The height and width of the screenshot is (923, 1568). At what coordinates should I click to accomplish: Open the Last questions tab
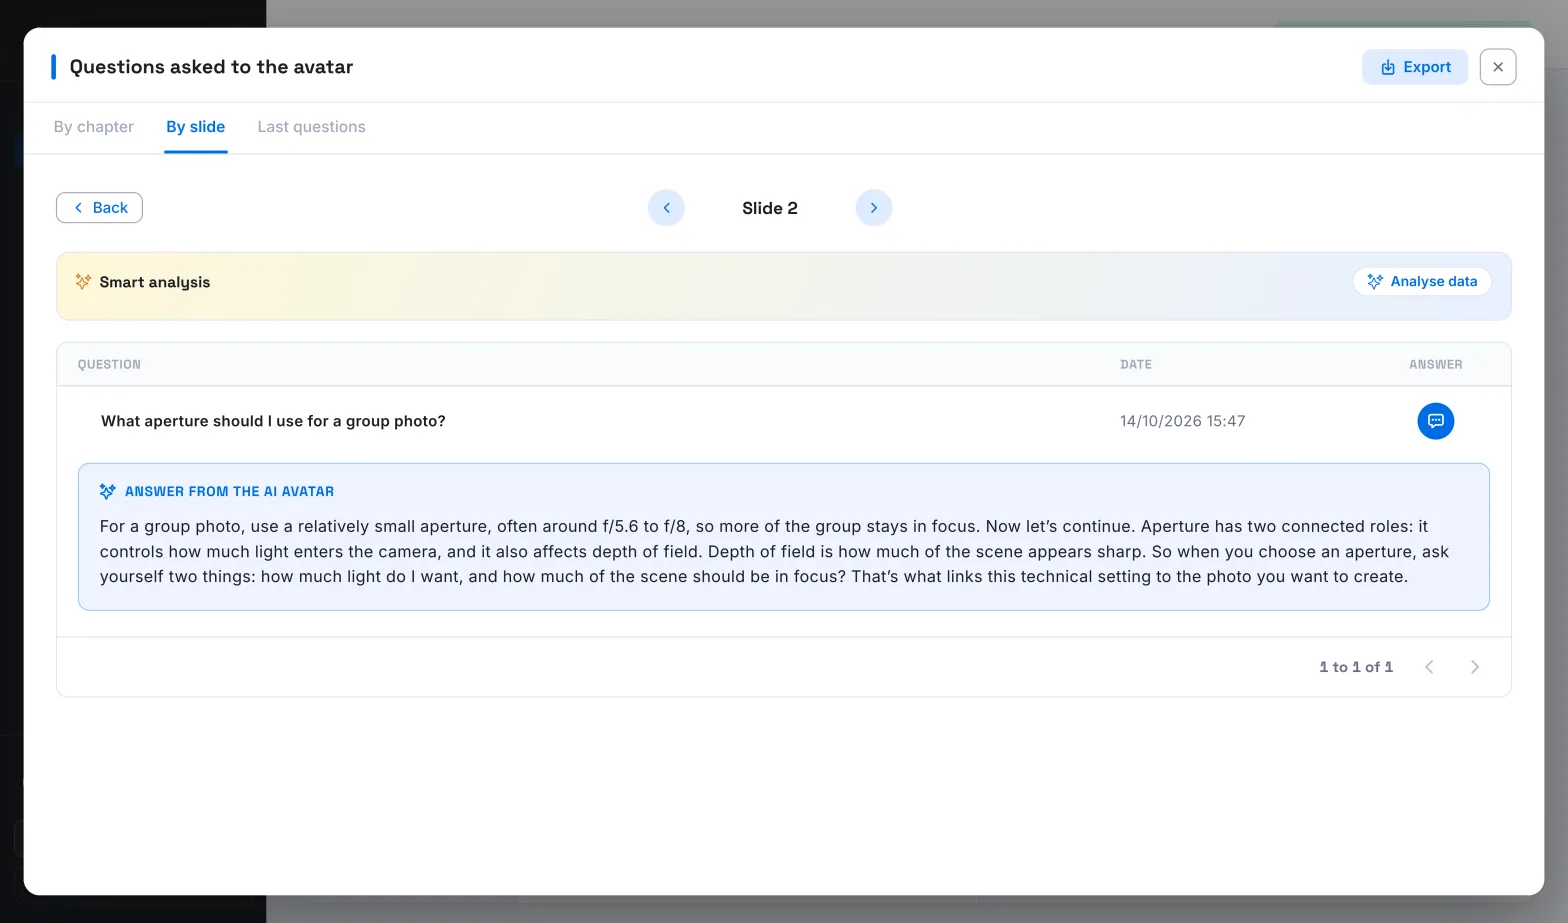[311, 127]
